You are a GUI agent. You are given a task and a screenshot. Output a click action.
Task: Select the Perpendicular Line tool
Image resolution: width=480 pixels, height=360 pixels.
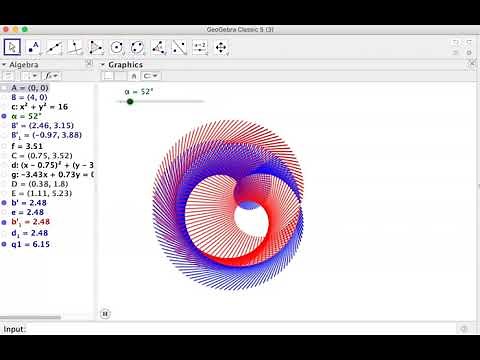pyautogui.click(x=75, y=47)
